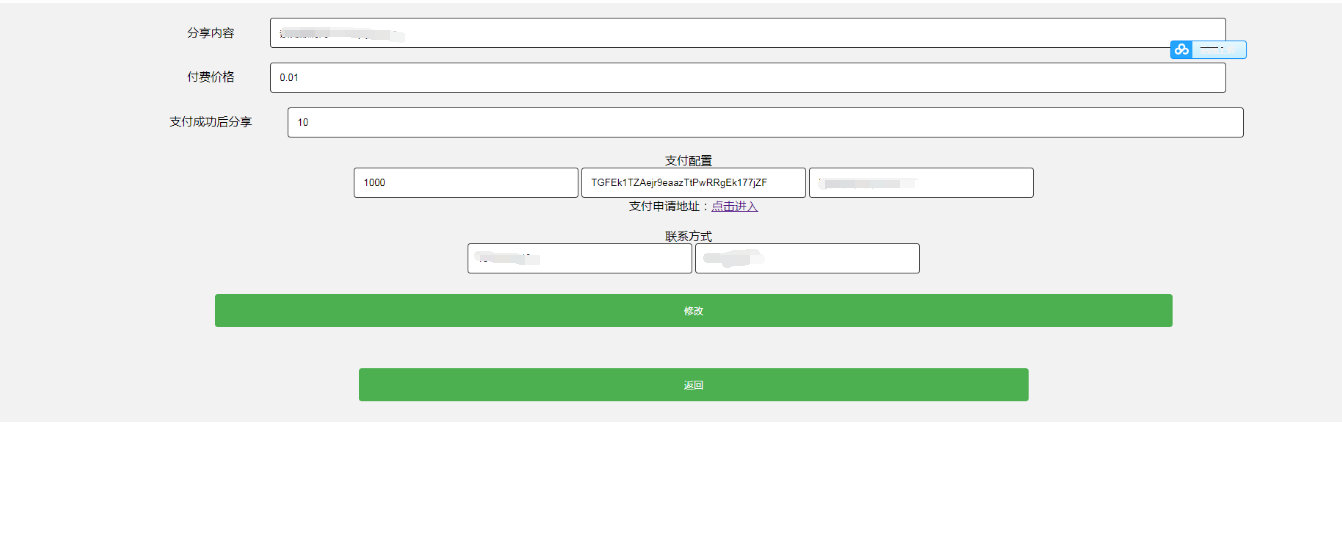Click the 付费价格 label

coord(210,77)
